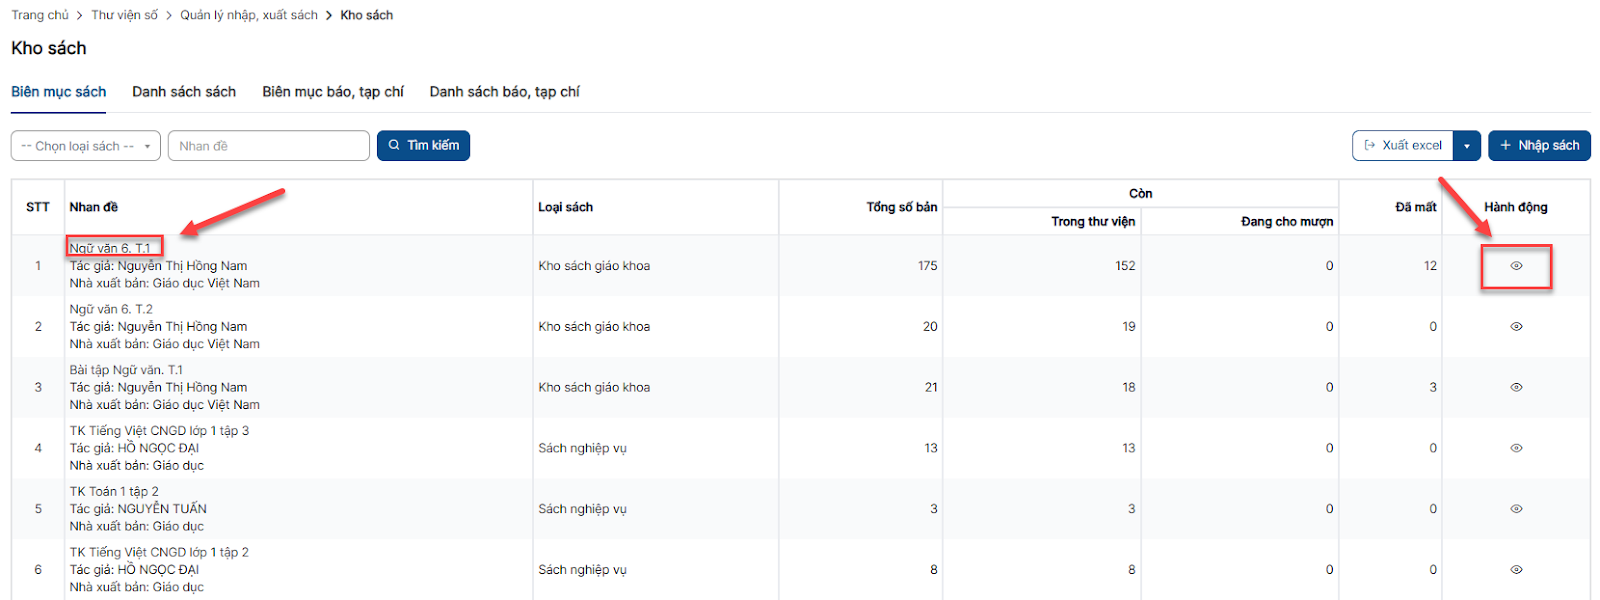View details of TK Toán 1 tập 2

pyautogui.click(x=1516, y=509)
